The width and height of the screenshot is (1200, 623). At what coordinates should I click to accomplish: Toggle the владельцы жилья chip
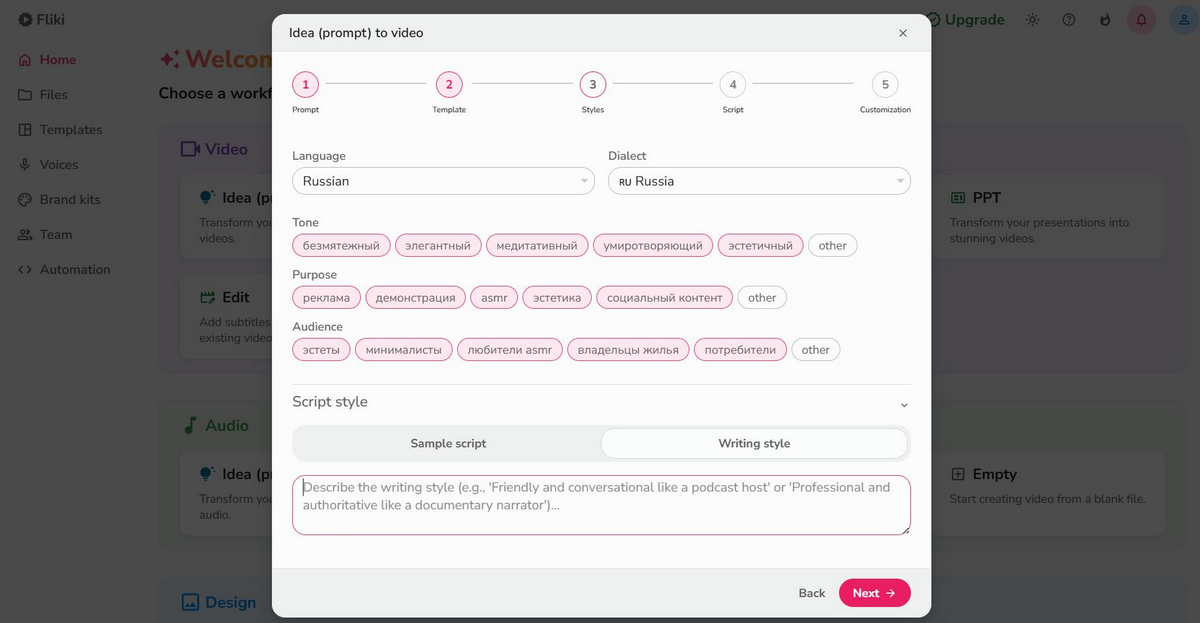click(x=628, y=349)
